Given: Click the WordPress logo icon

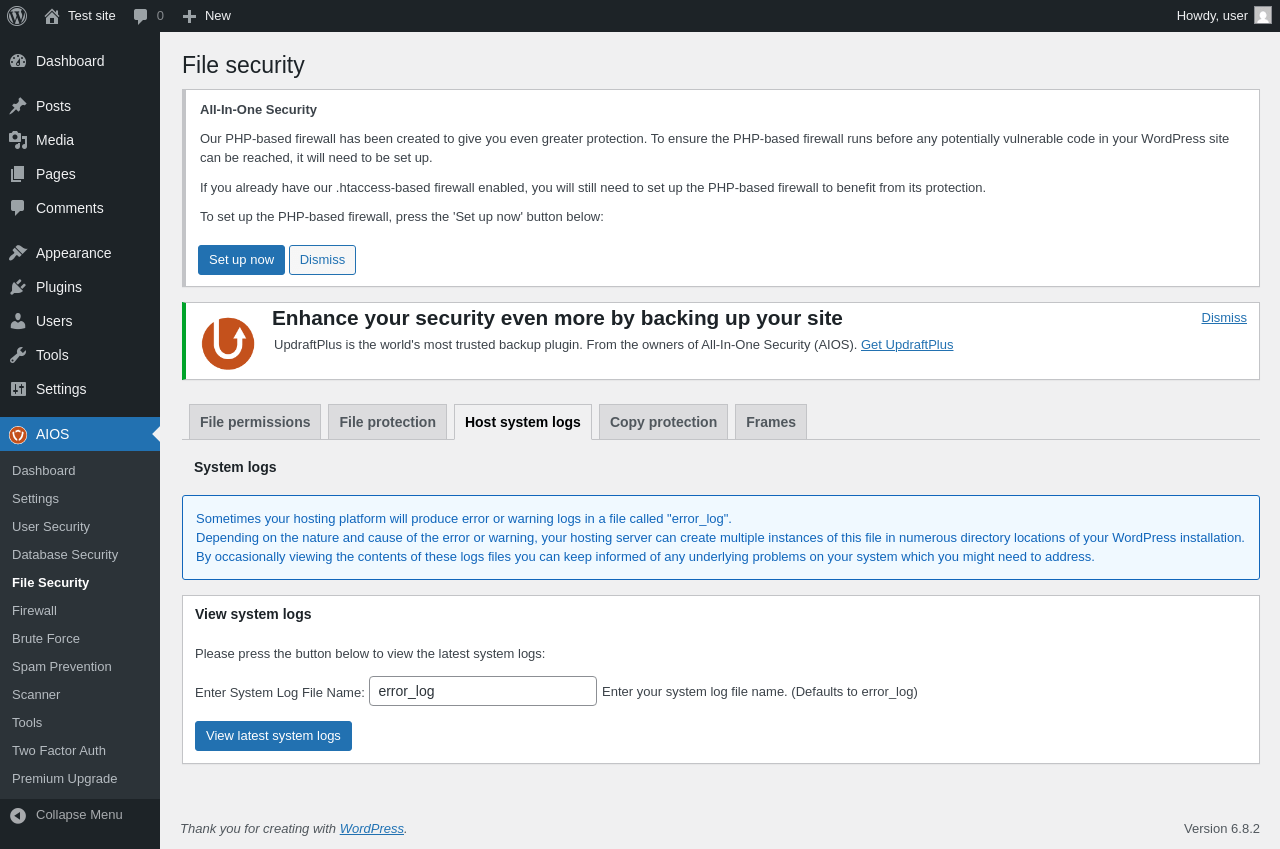Looking at the screenshot, I should click(17, 16).
